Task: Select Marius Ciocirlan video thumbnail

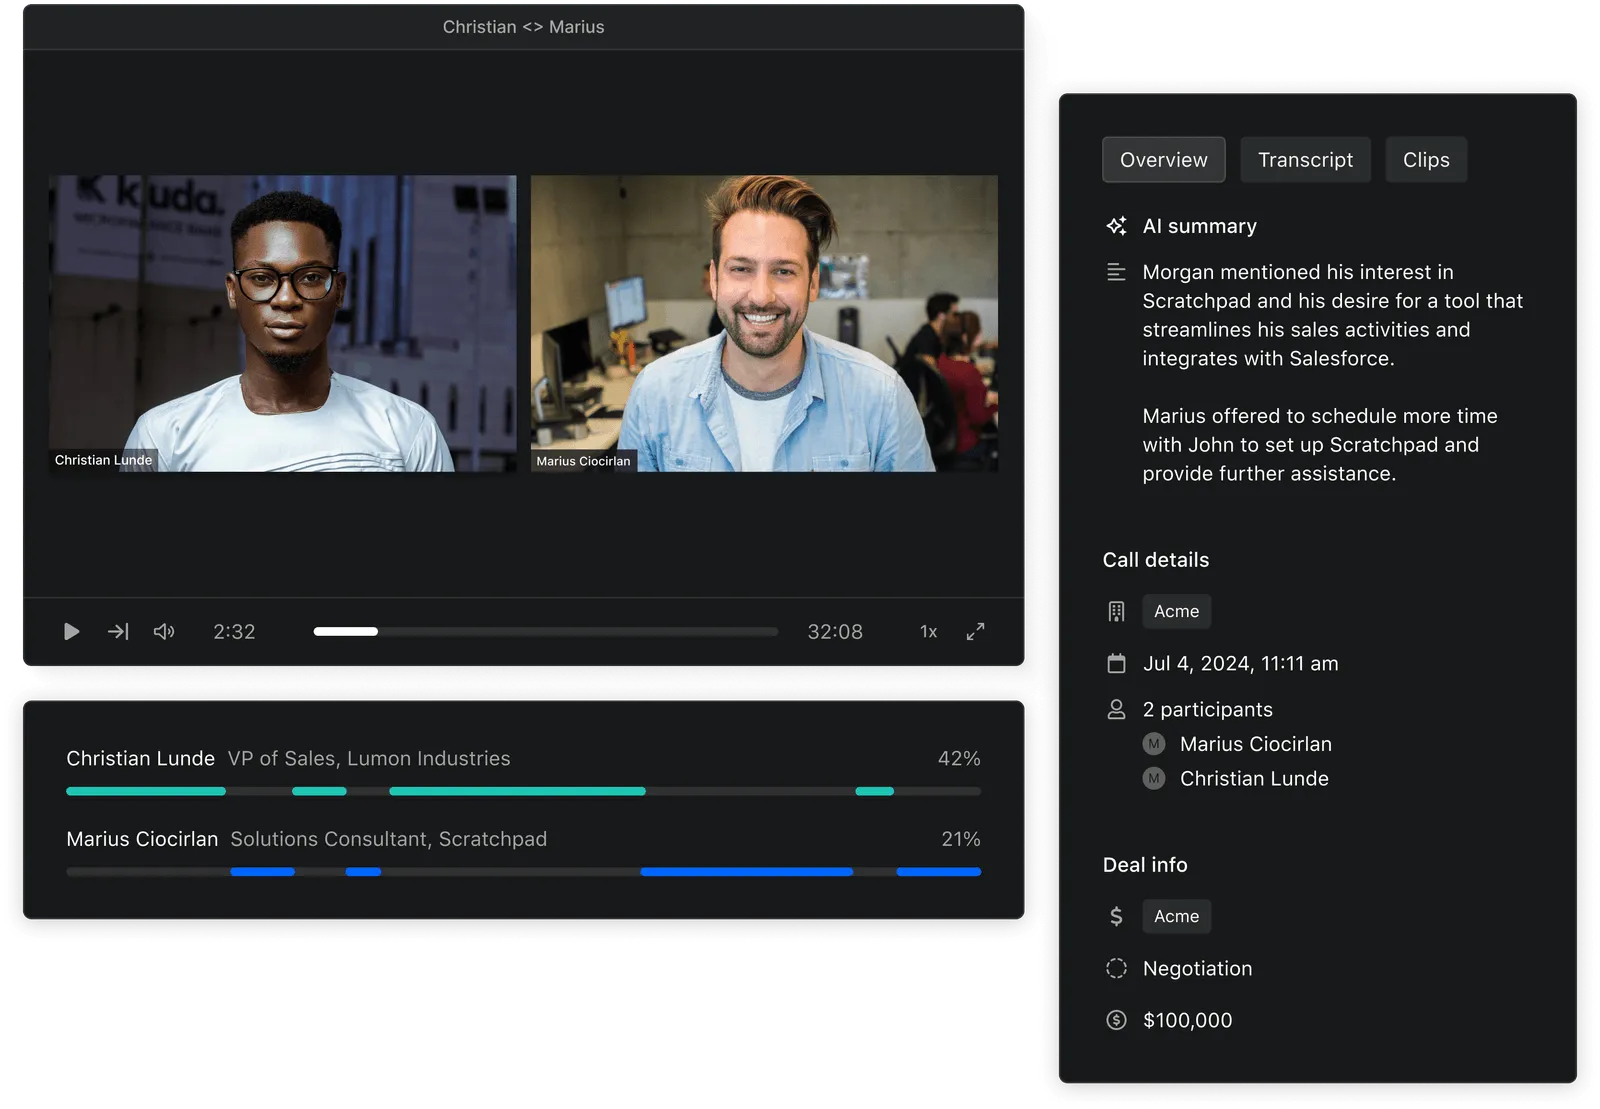Action: [x=764, y=324]
